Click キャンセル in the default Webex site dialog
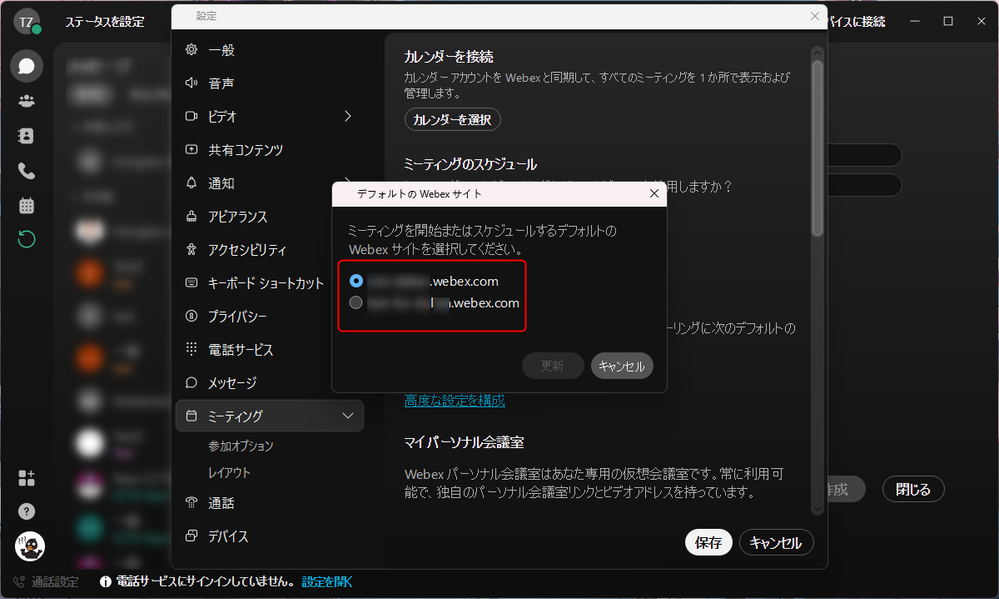This screenshot has height=599, width=999. pyautogui.click(x=621, y=366)
